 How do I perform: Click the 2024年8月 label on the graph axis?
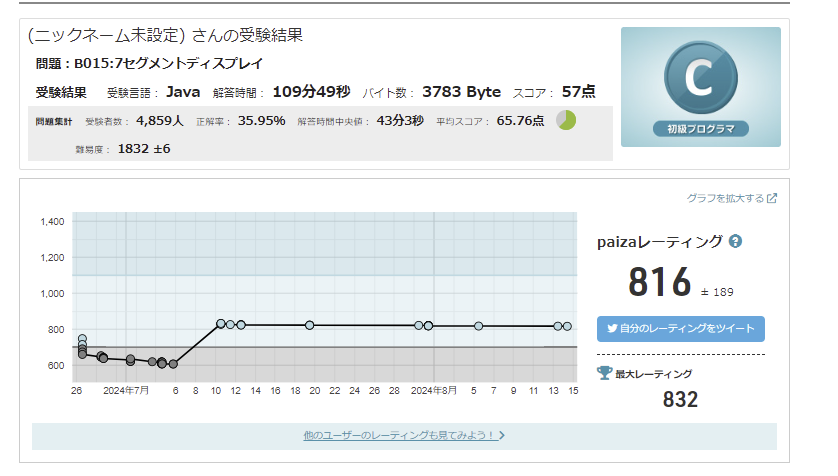pos(434,390)
